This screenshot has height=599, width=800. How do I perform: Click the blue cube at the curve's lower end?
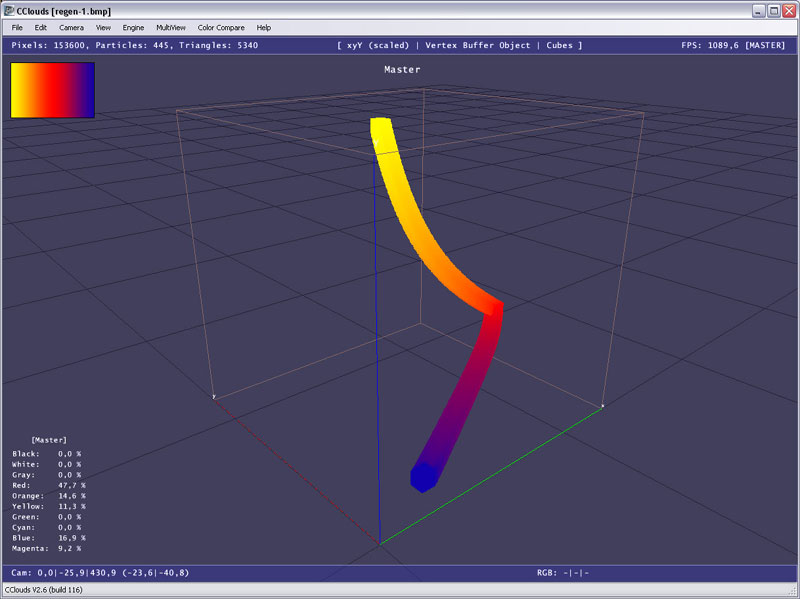(x=424, y=477)
